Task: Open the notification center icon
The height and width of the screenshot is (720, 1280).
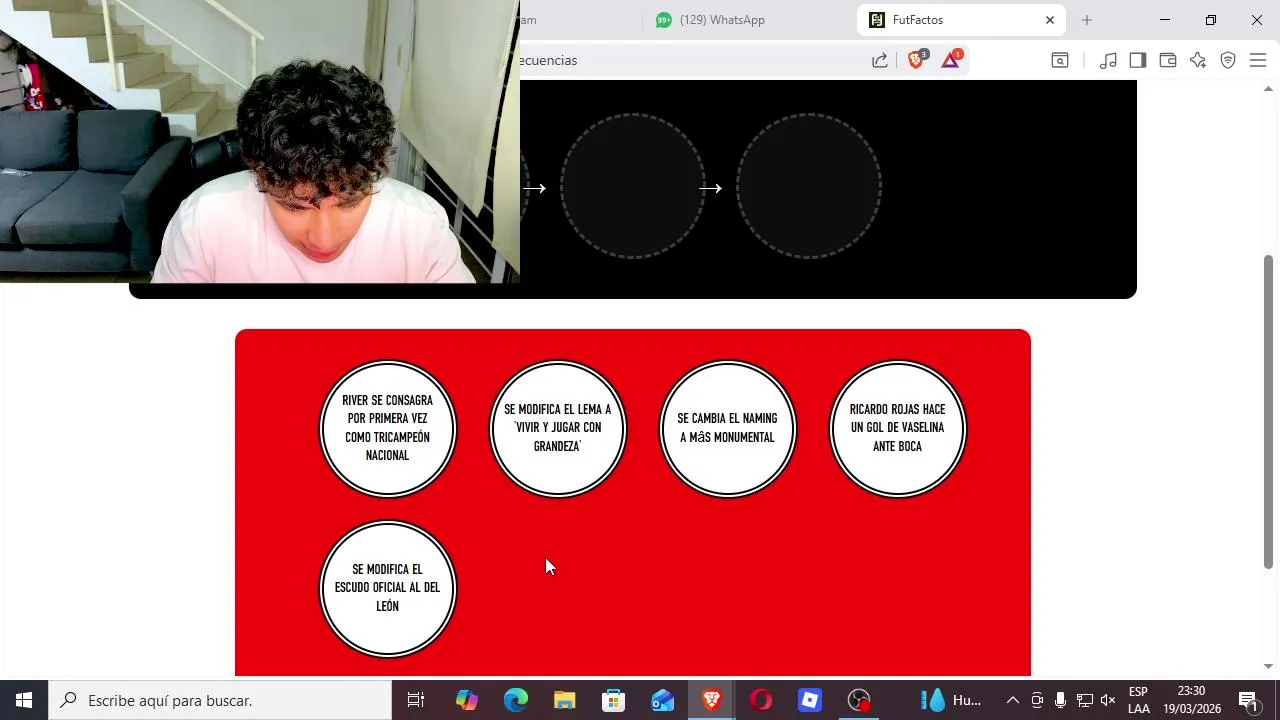Action: tap(1248, 700)
